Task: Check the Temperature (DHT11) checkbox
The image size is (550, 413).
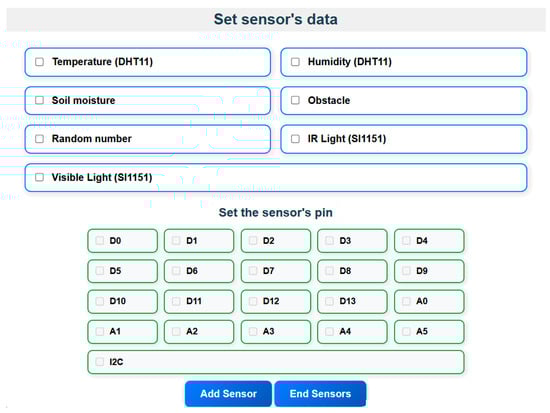Action: point(40,62)
